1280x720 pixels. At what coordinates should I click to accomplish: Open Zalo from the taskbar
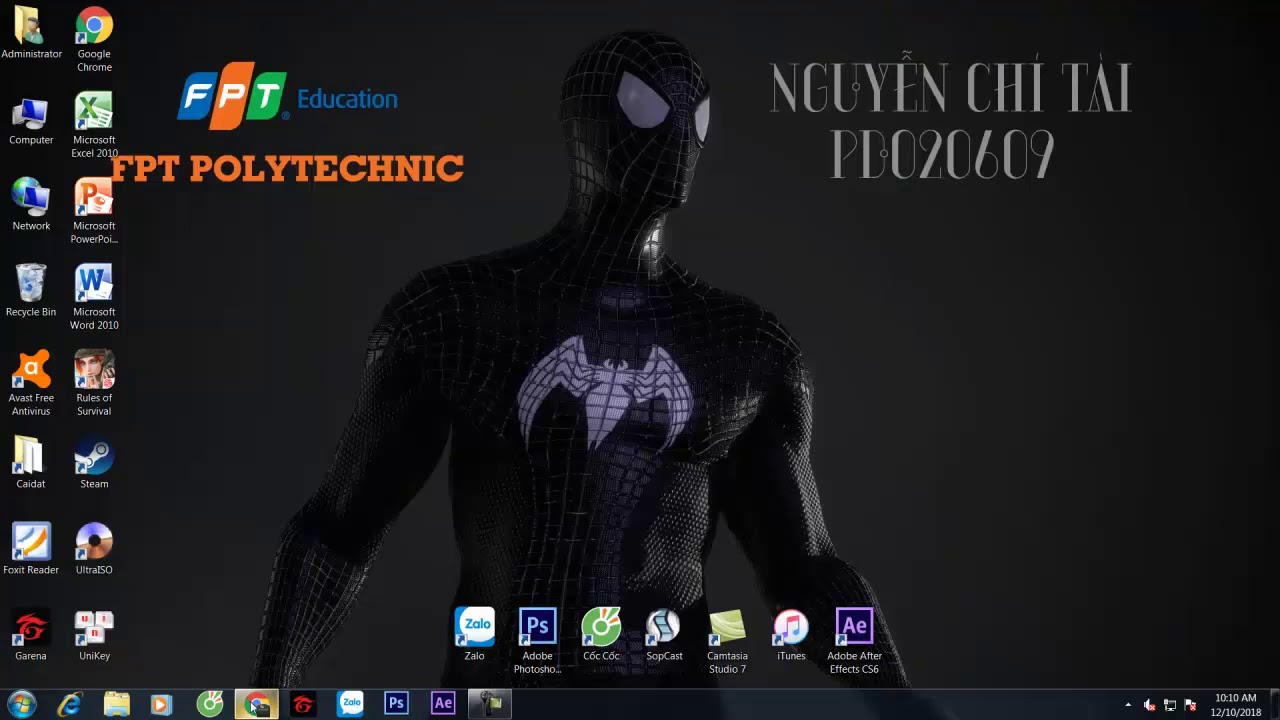(x=350, y=704)
